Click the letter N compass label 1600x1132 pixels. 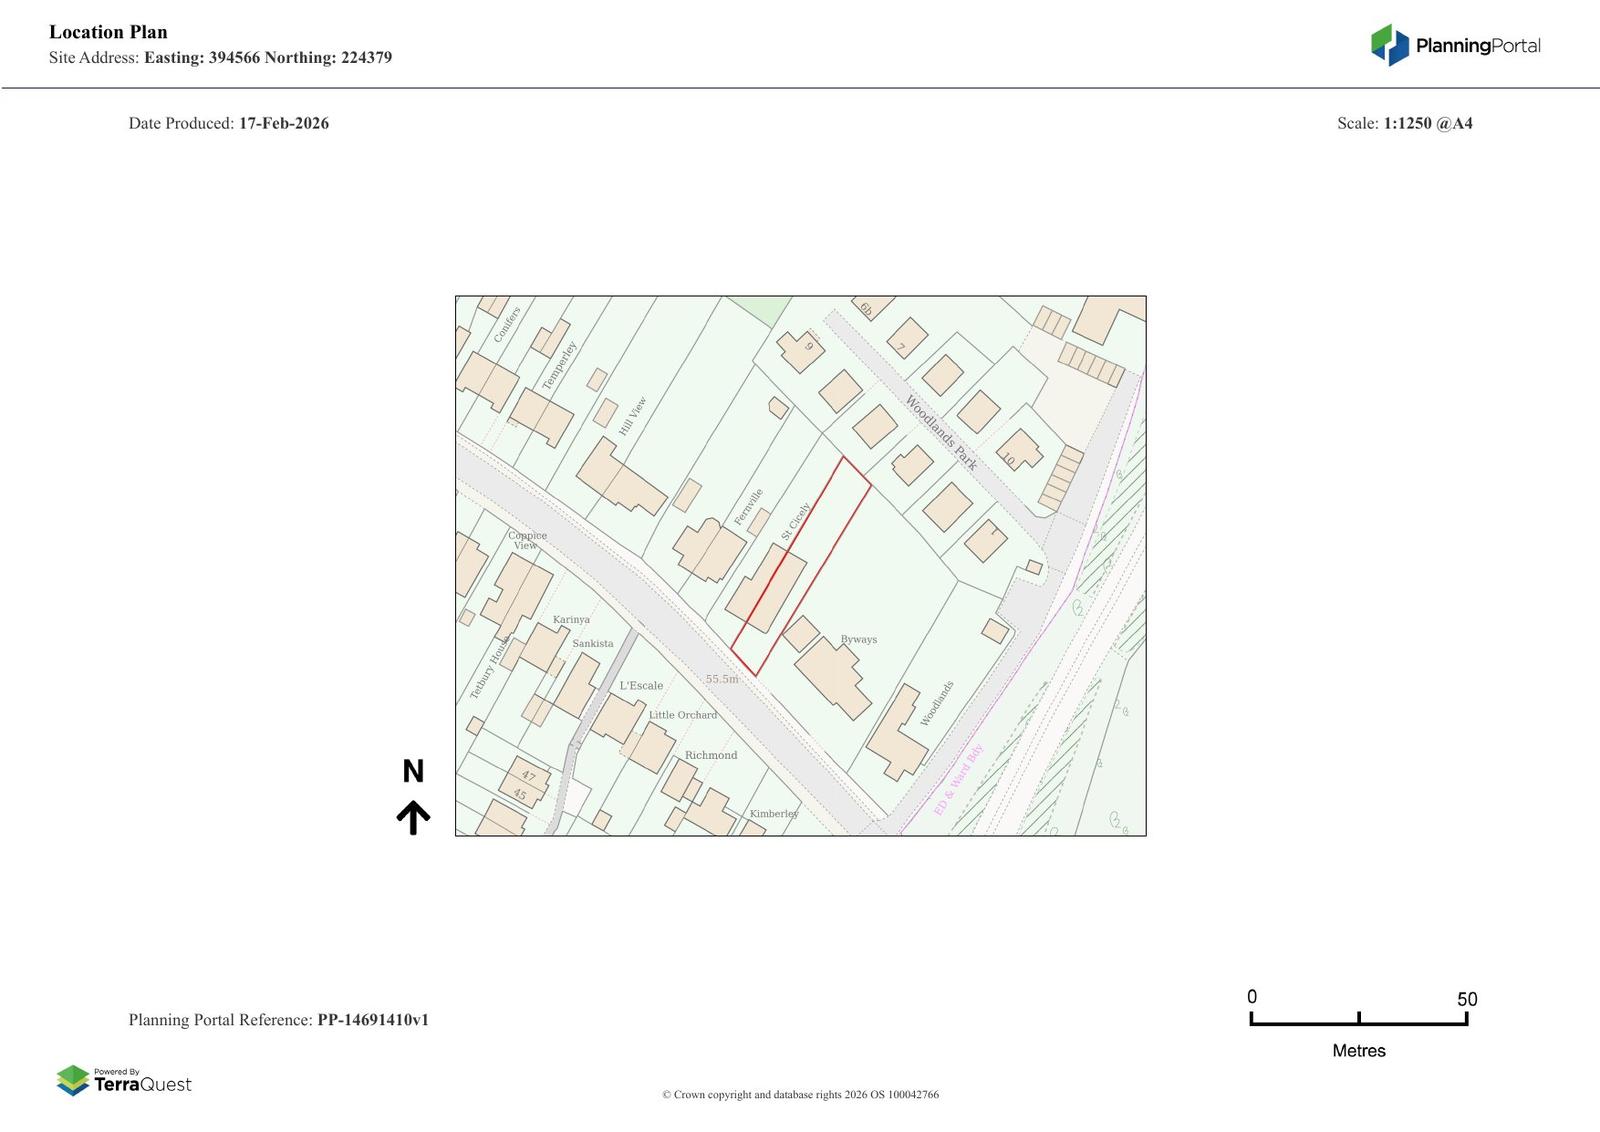pos(413,771)
